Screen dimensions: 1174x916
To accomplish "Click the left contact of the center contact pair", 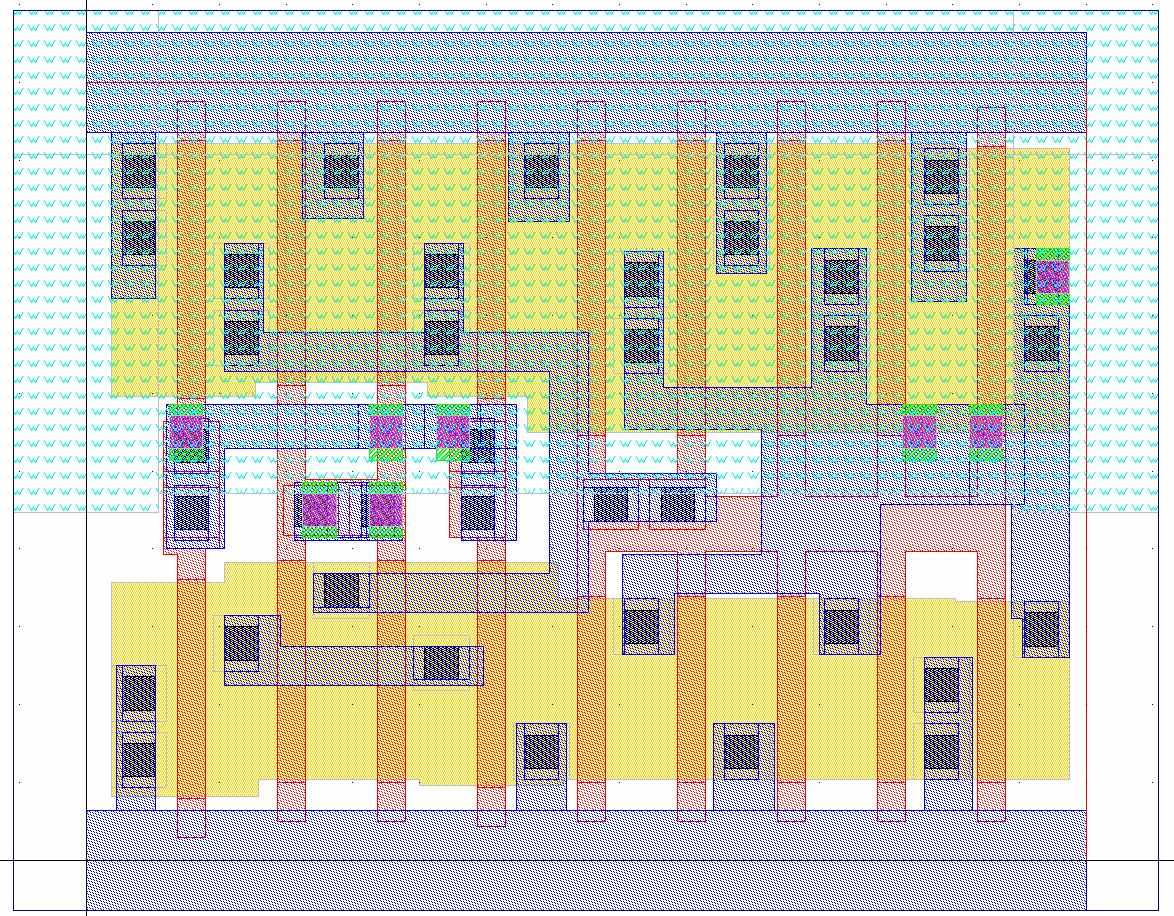I will (610, 504).
